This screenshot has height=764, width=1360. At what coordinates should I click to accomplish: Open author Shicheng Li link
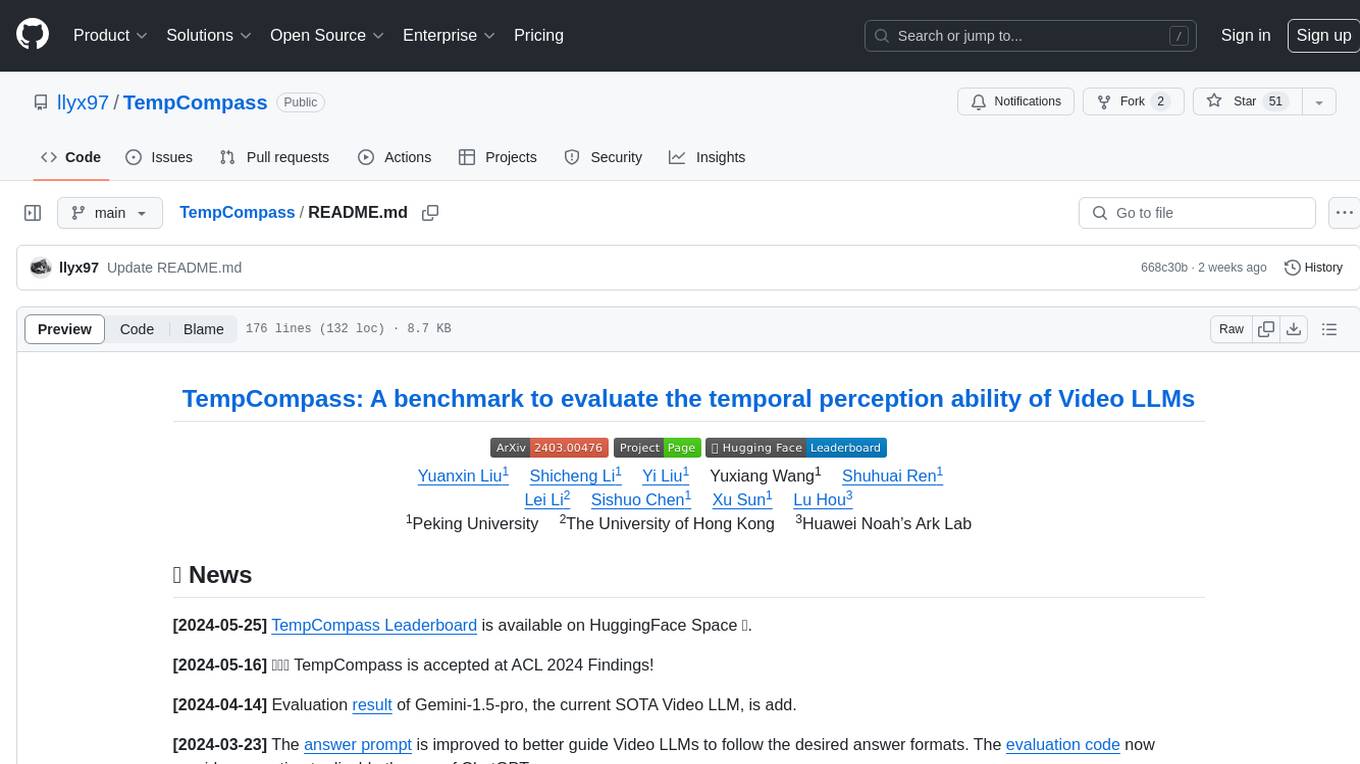point(575,475)
